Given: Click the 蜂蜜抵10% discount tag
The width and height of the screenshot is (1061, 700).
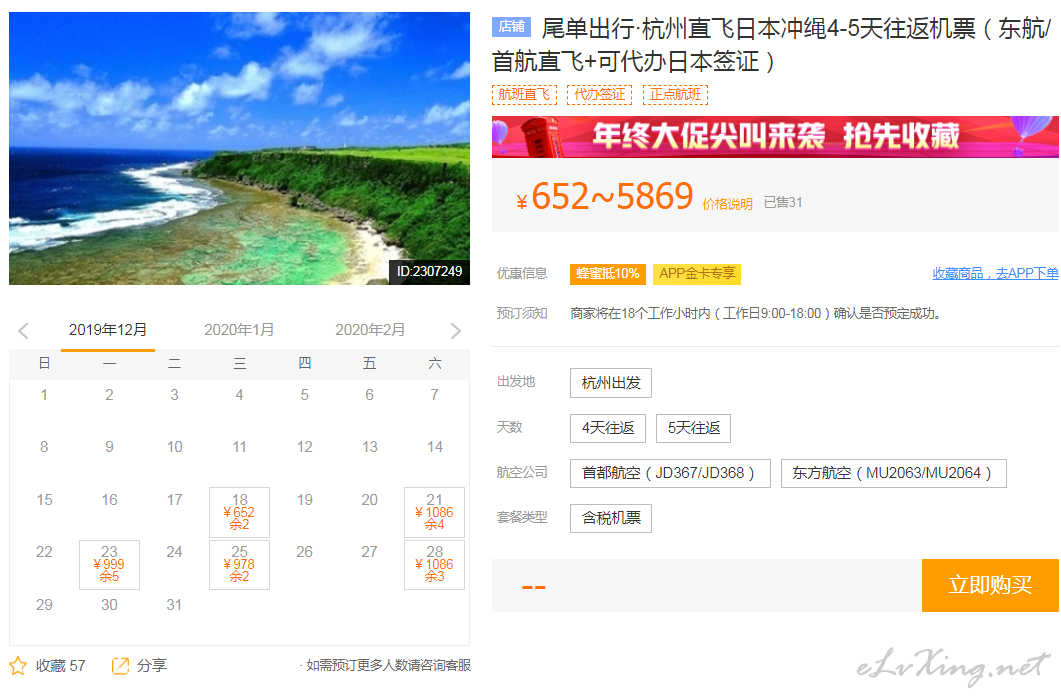Looking at the screenshot, I should tap(608, 274).
